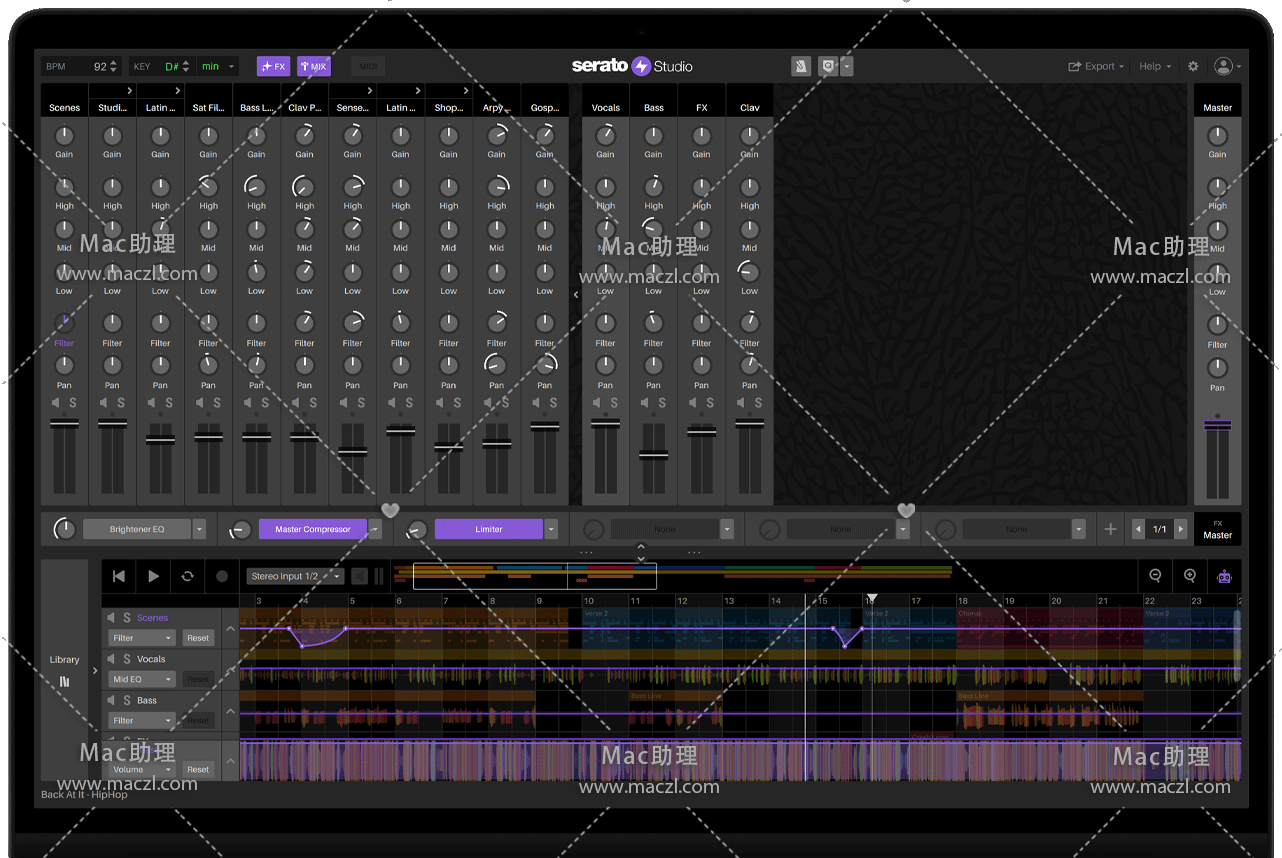Toggle the loop playback icon
Viewport: 1282px width, 858px height.
[x=187, y=576]
